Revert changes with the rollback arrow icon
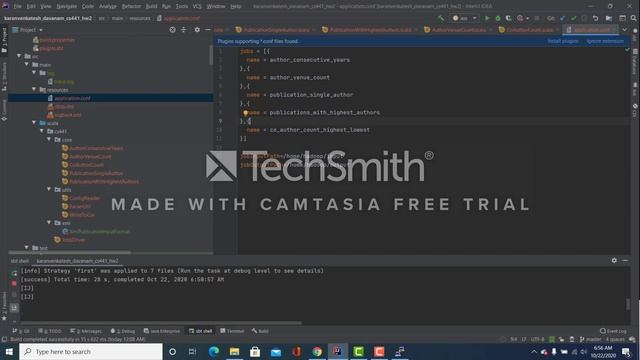The width and height of the screenshot is (640, 360). (596, 18)
